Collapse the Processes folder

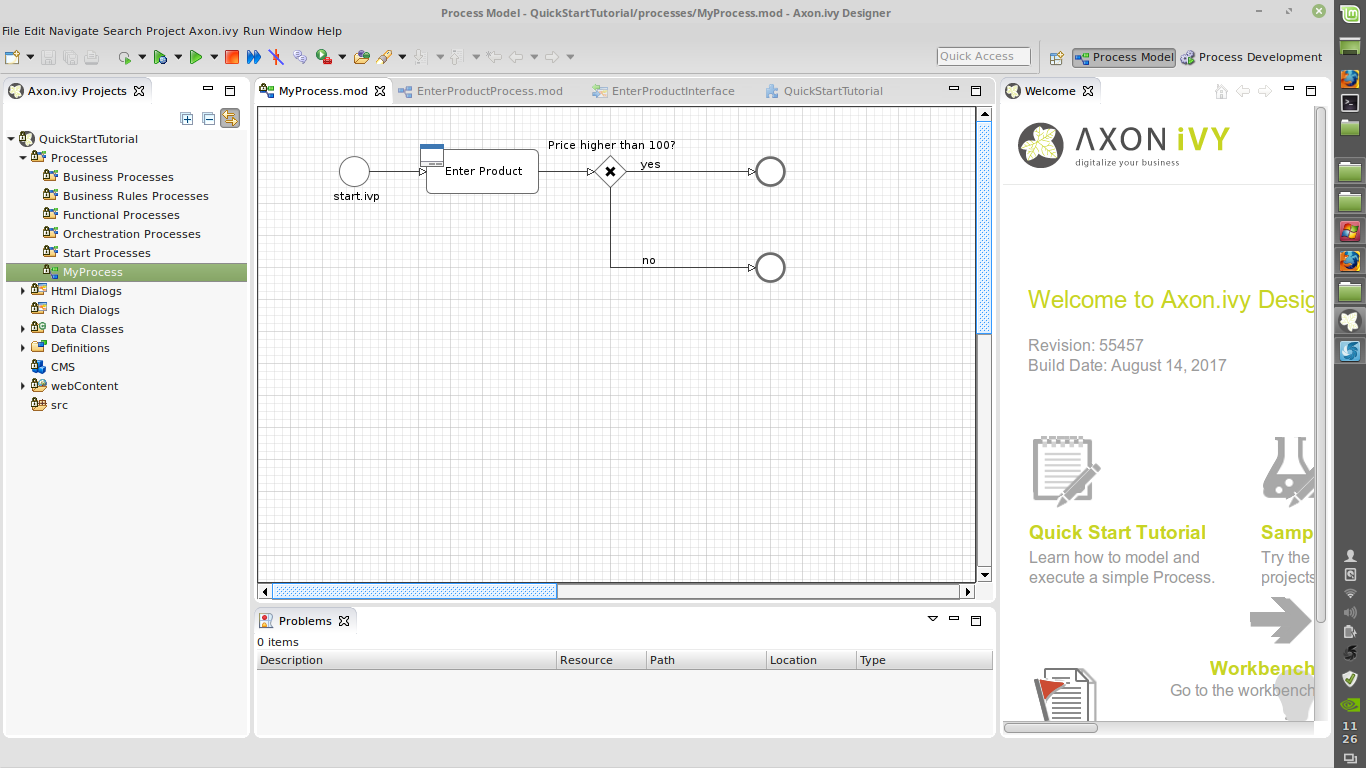[x=23, y=158]
